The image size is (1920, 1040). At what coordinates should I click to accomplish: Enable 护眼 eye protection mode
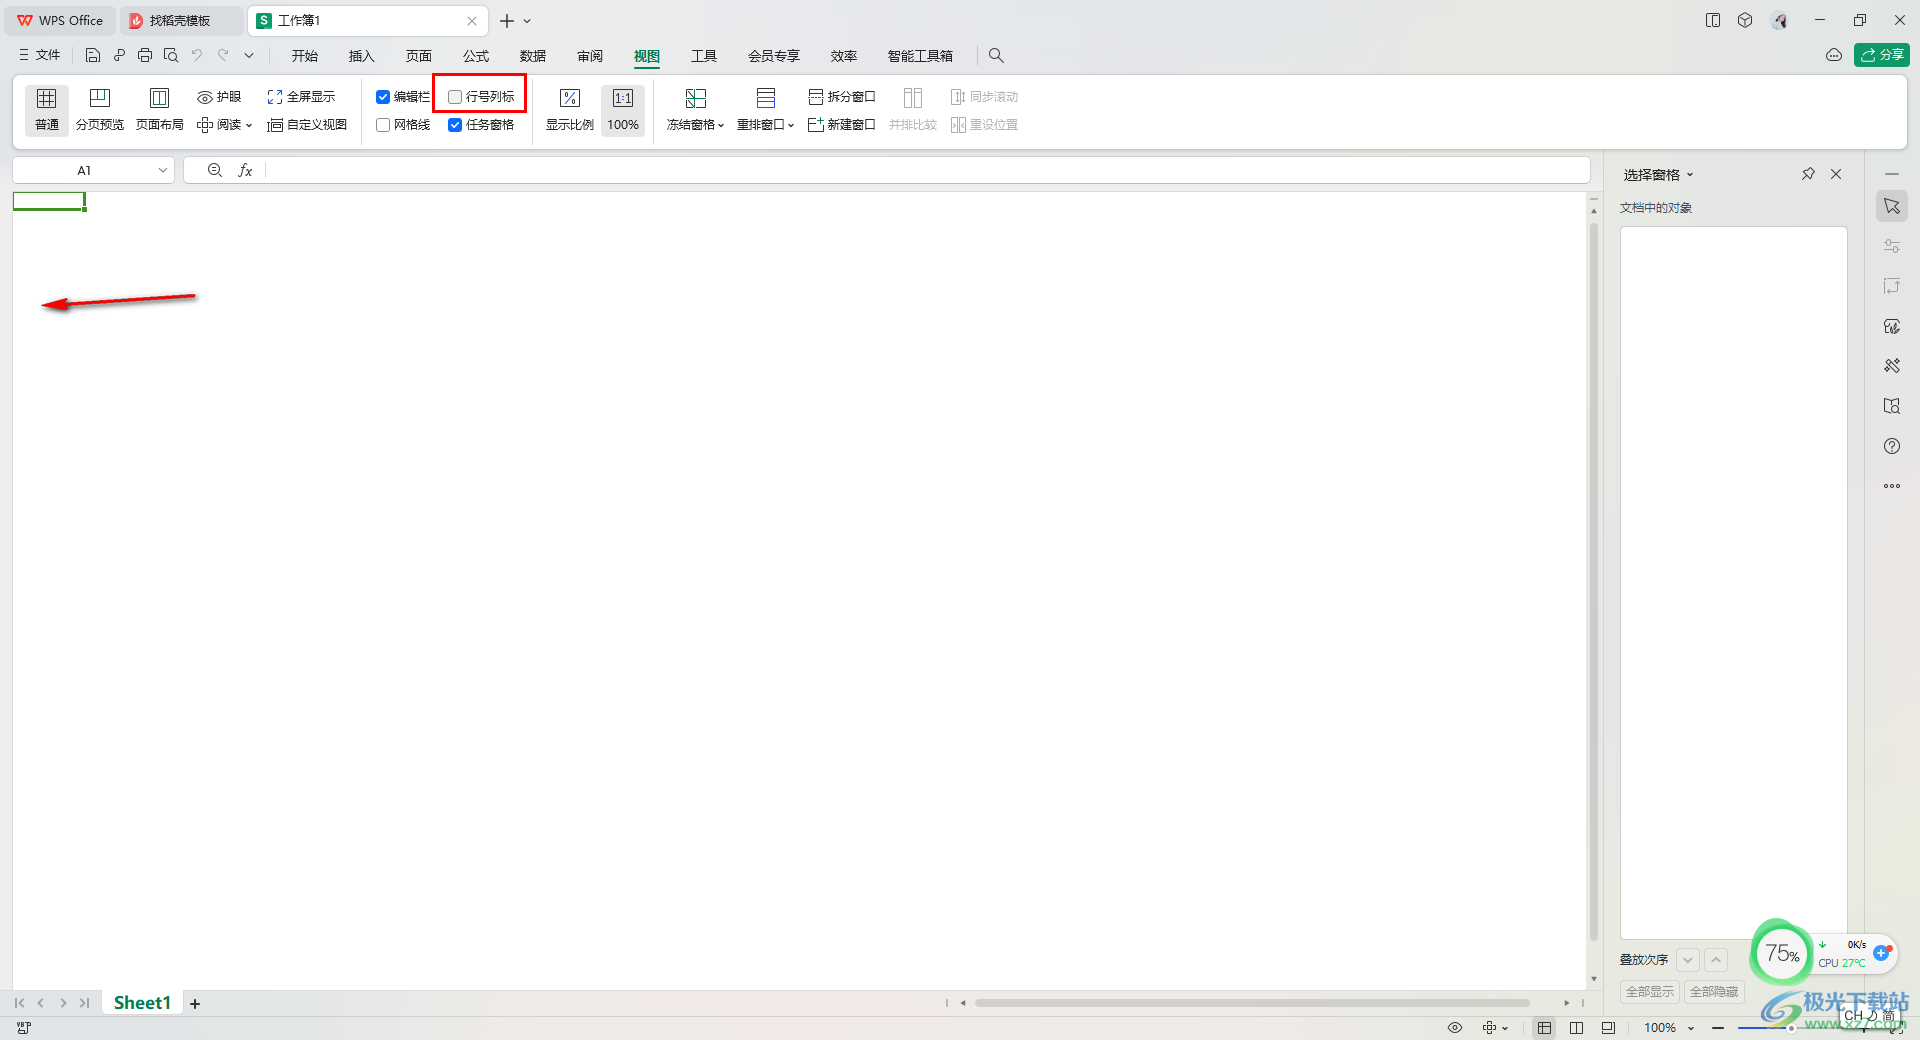(219, 97)
